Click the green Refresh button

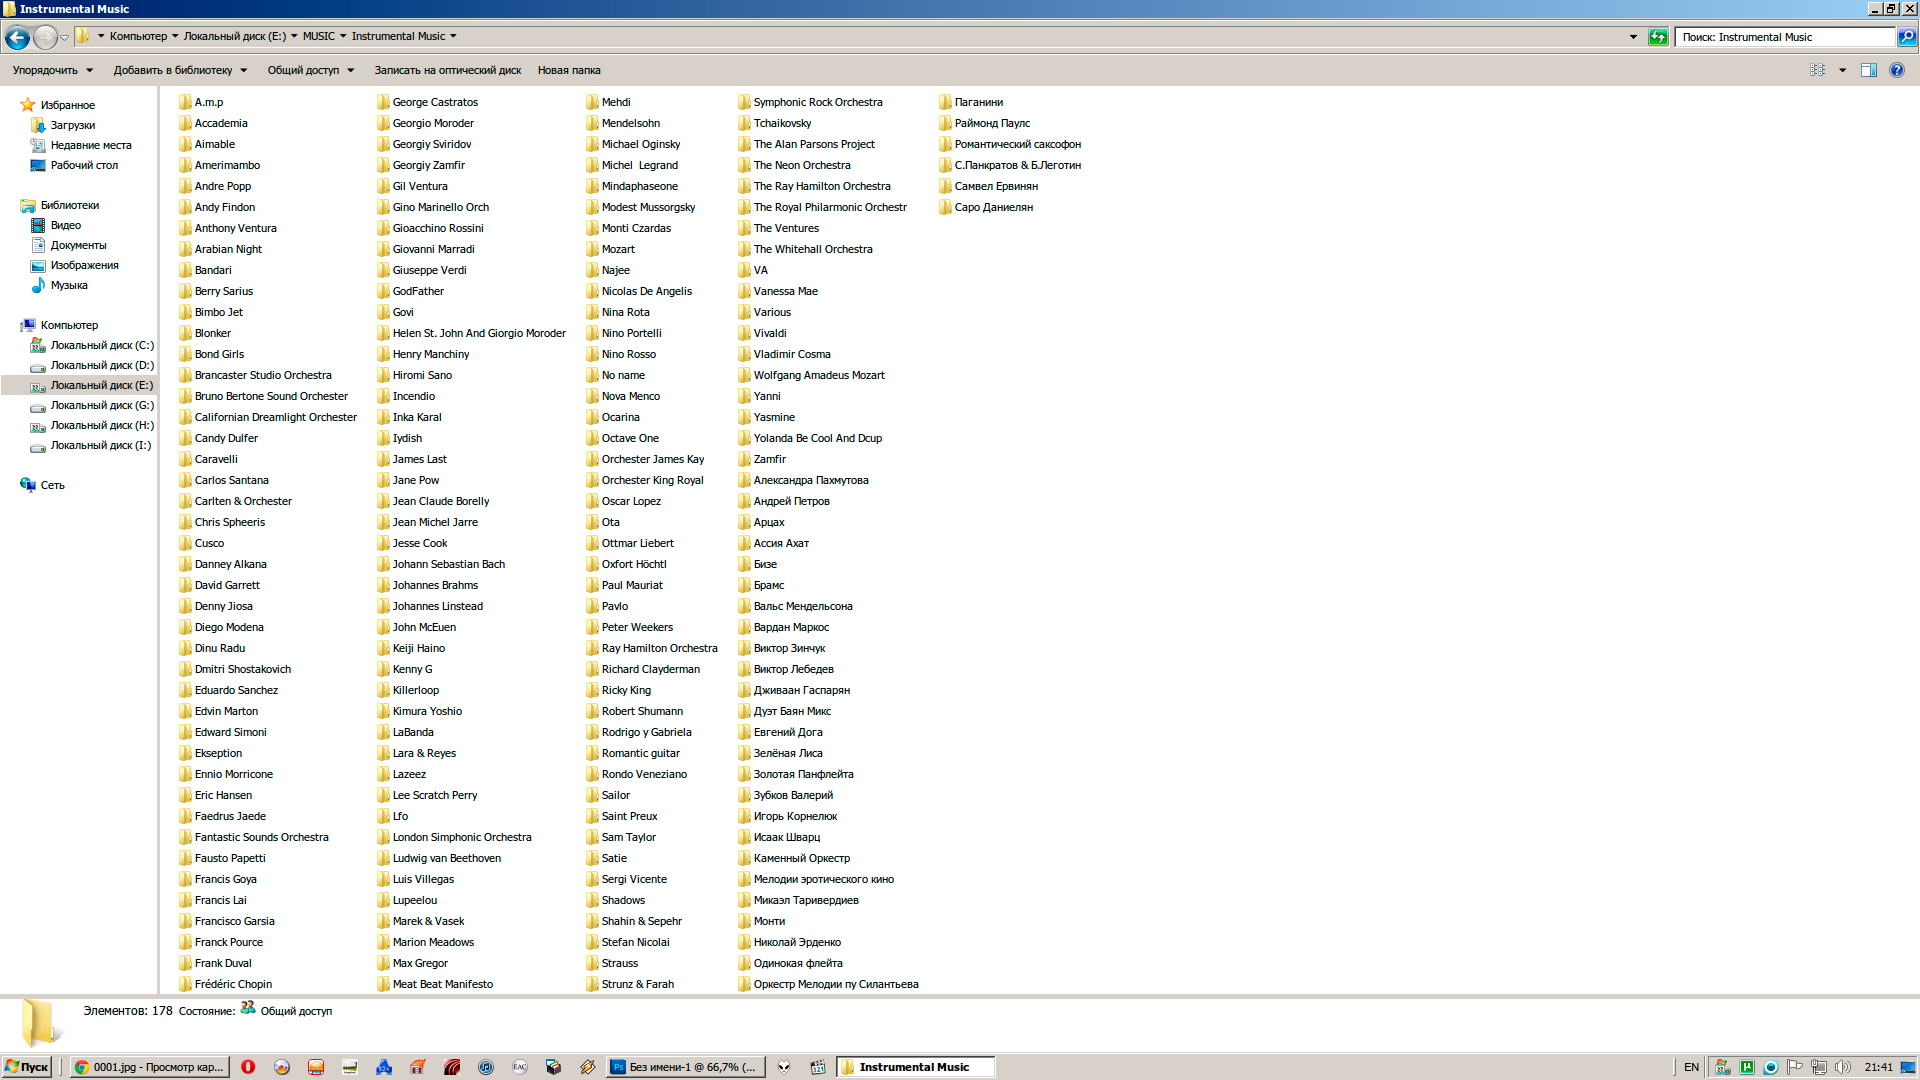click(1658, 37)
